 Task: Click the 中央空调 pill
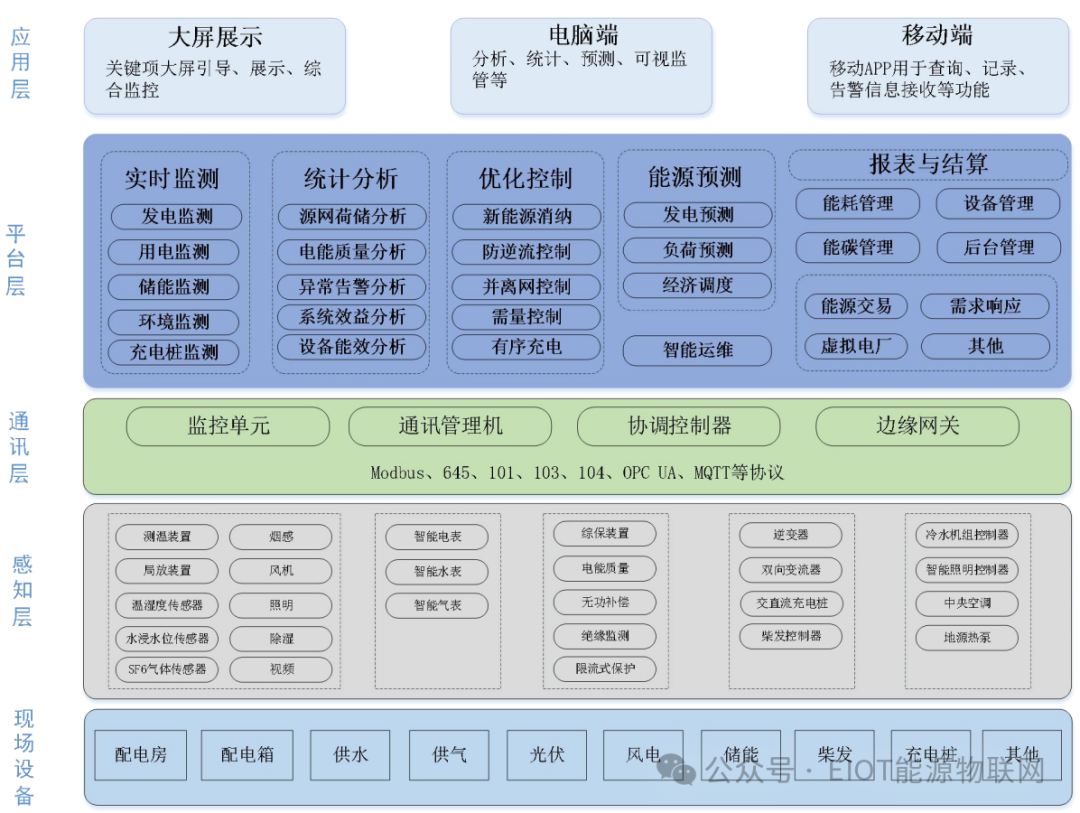coord(967,603)
